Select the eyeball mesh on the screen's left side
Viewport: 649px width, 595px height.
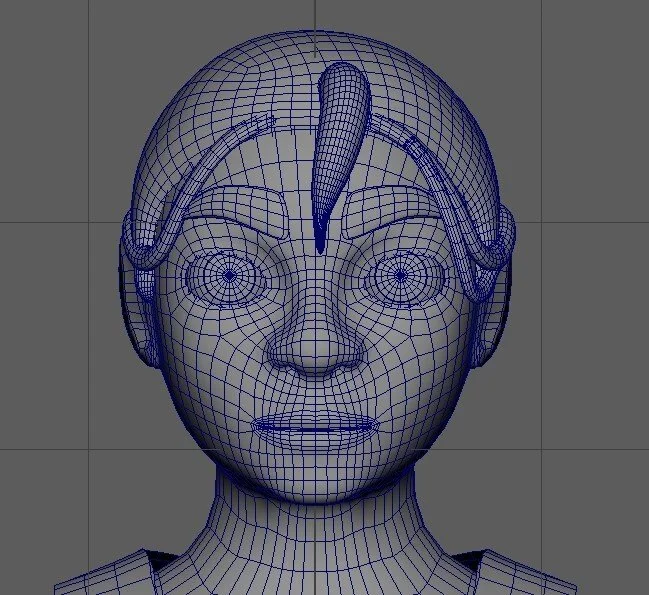point(228,276)
